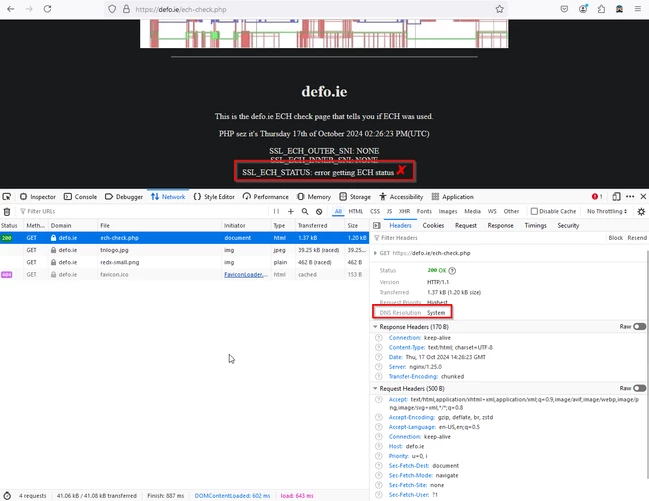This screenshot has height=501, width=649.
Task: Collapse the request details pane
Action: [377, 226]
